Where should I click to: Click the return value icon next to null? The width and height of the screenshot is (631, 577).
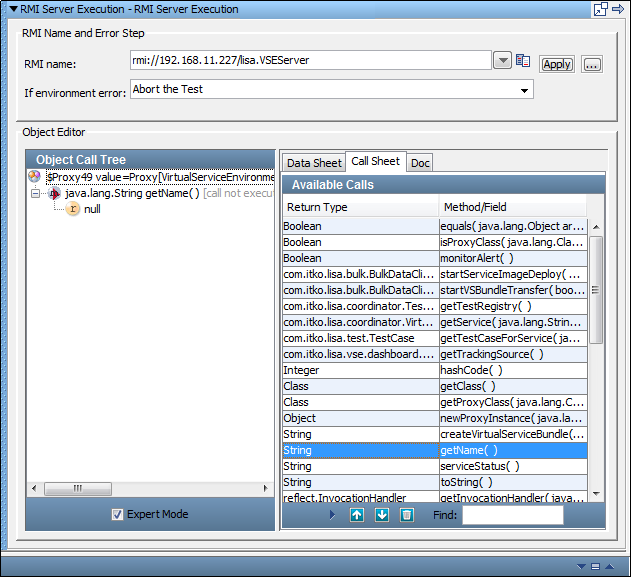[x=72, y=209]
